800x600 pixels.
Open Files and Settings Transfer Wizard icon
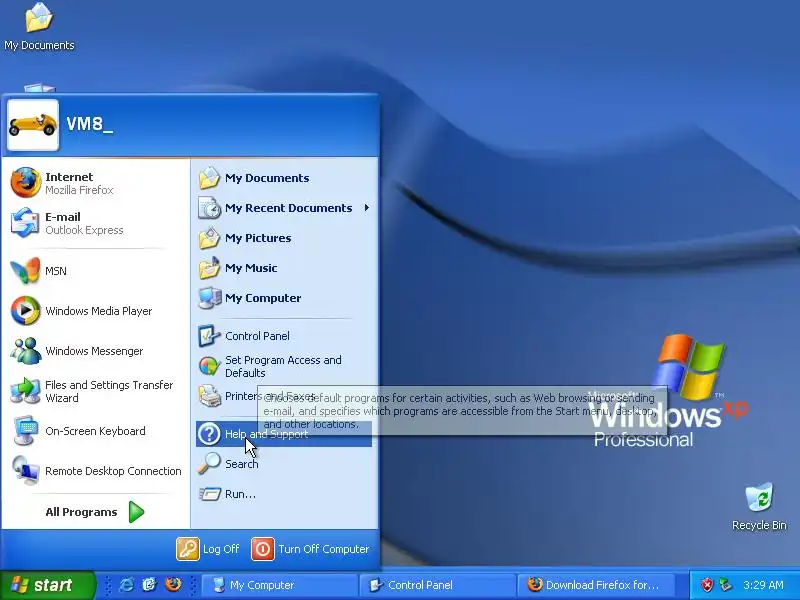click(x=26, y=391)
